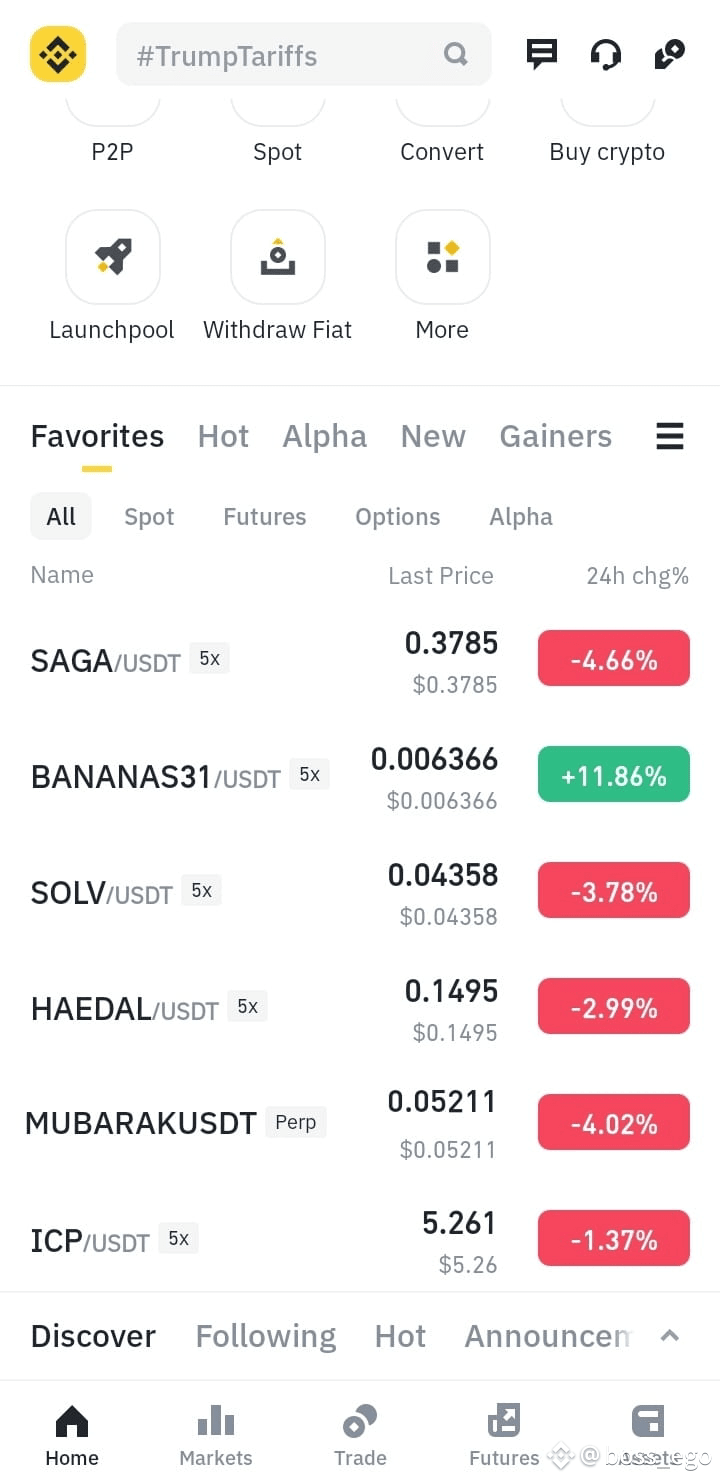
Task: Select the Spot filter chip
Action: coord(149,517)
